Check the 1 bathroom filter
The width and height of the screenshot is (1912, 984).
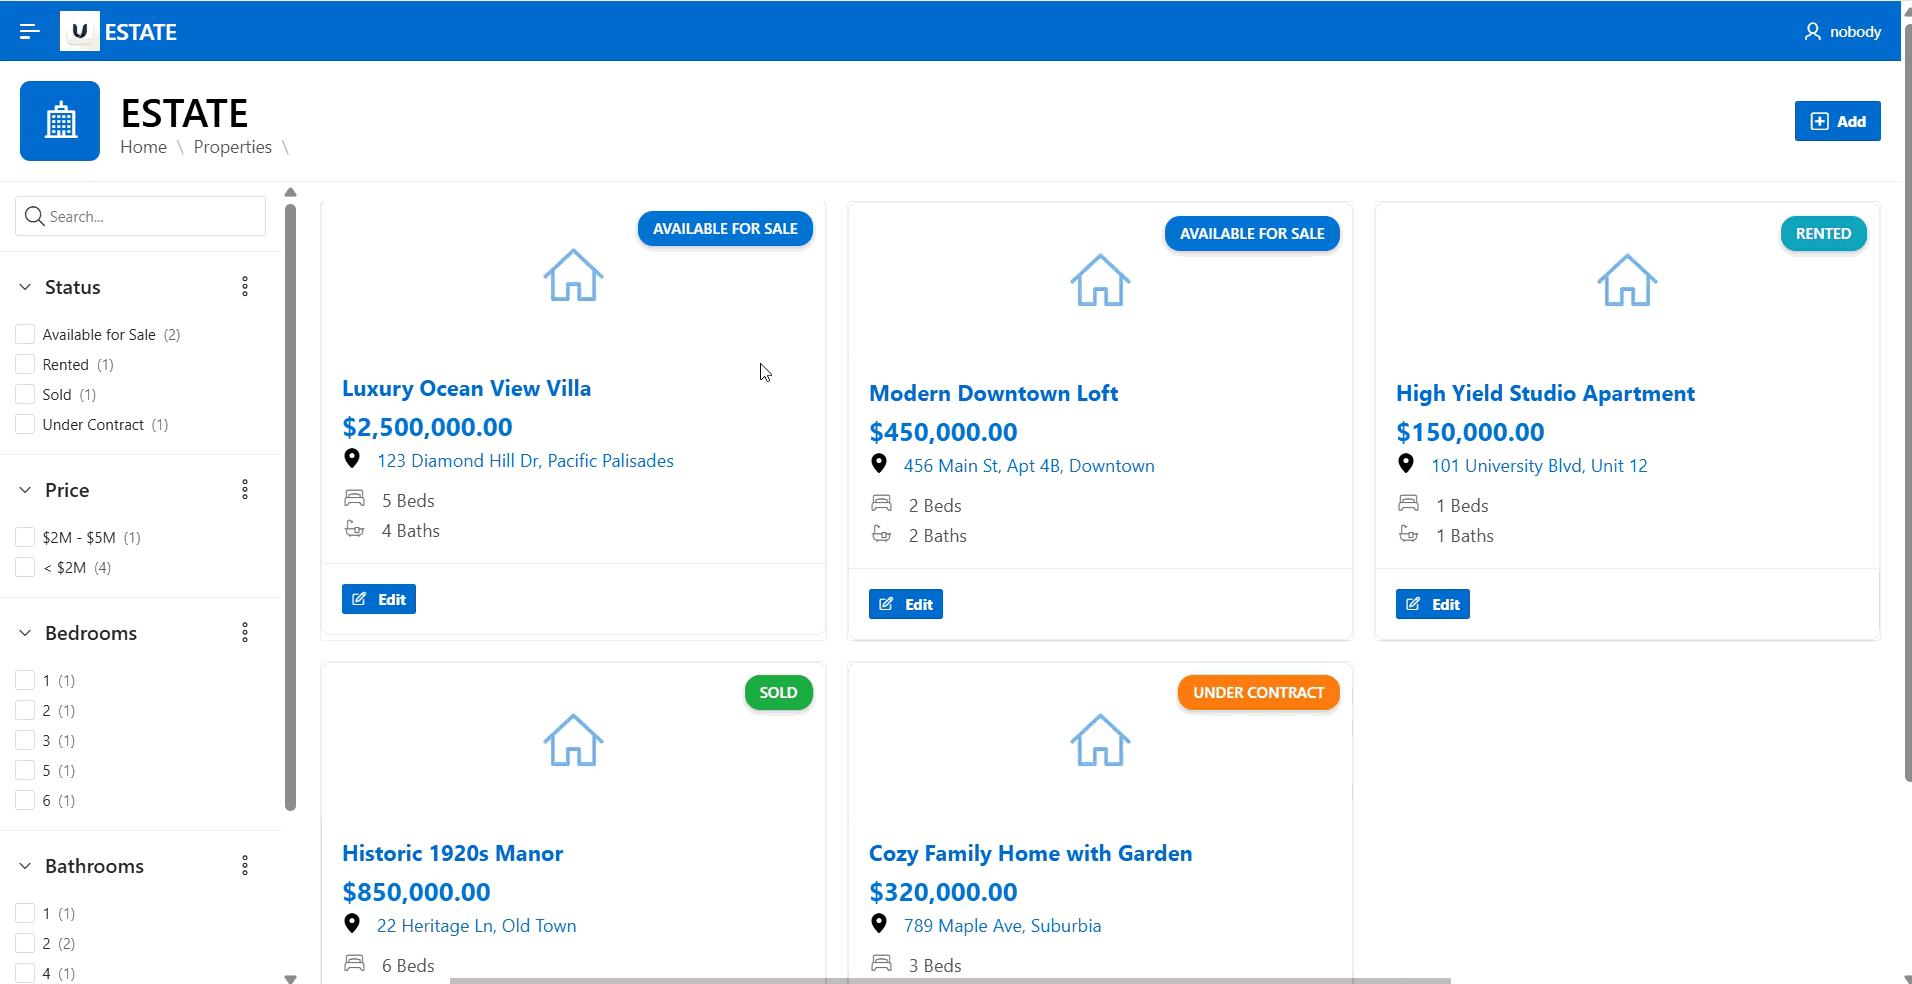coord(25,913)
